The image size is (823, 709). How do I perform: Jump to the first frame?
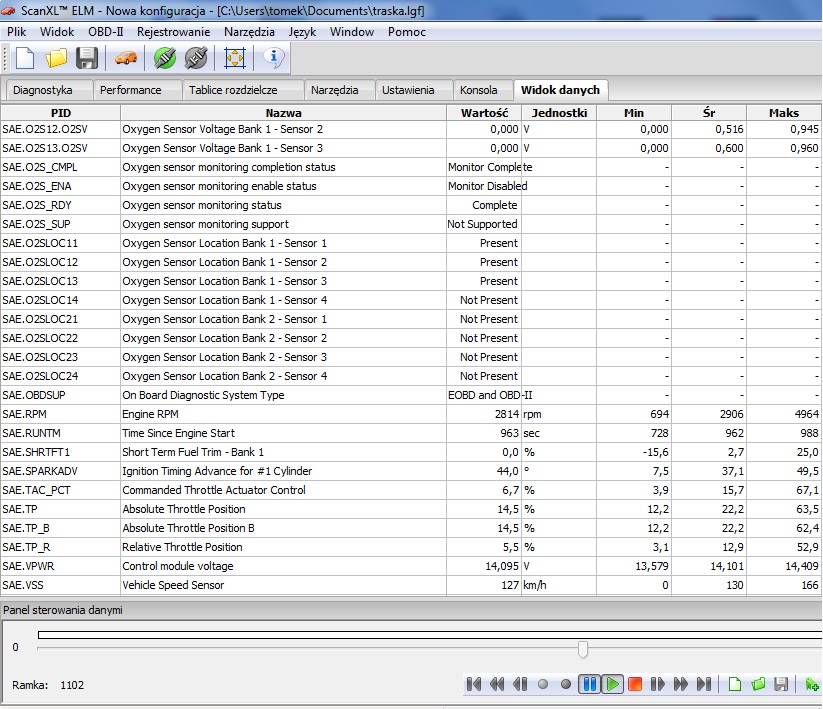(x=474, y=684)
